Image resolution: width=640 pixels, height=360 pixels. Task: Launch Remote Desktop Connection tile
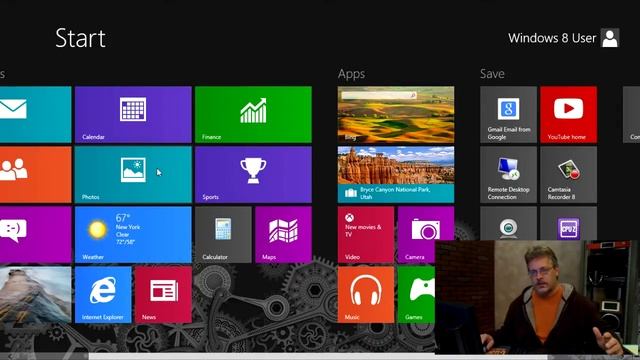click(508, 174)
